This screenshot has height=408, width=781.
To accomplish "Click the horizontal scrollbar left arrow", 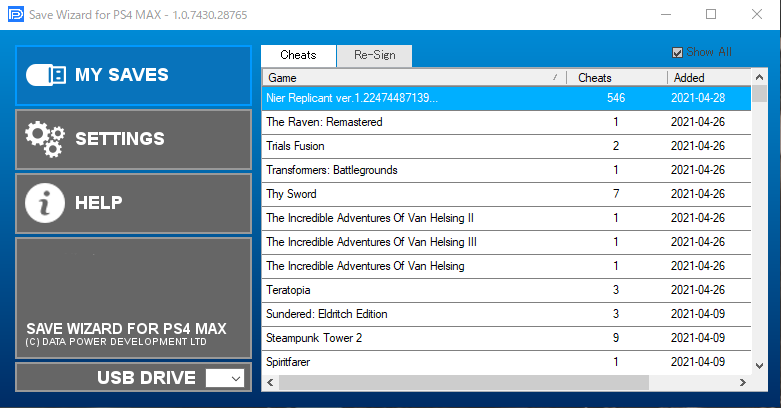I will pos(270,383).
